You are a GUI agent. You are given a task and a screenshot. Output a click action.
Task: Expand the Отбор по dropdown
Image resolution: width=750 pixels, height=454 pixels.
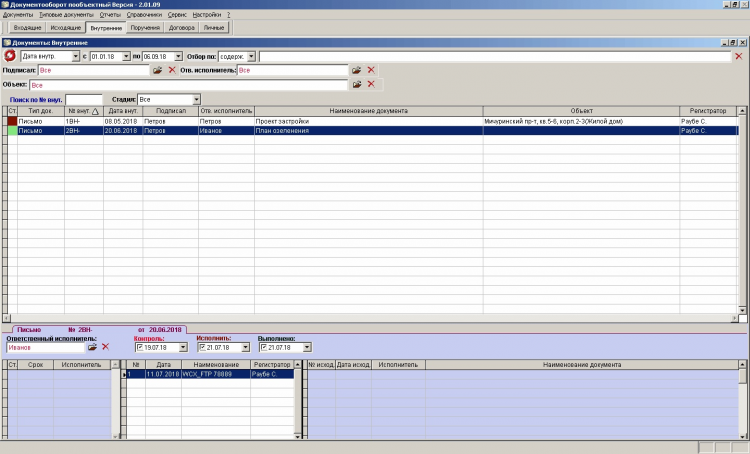click(251, 56)
